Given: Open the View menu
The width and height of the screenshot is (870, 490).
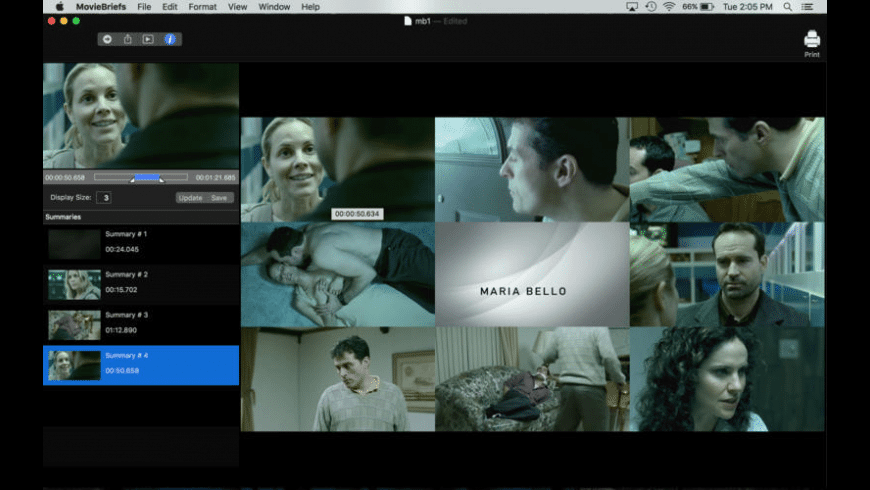Looking at the screenshot, I should [x=237, y=7].
